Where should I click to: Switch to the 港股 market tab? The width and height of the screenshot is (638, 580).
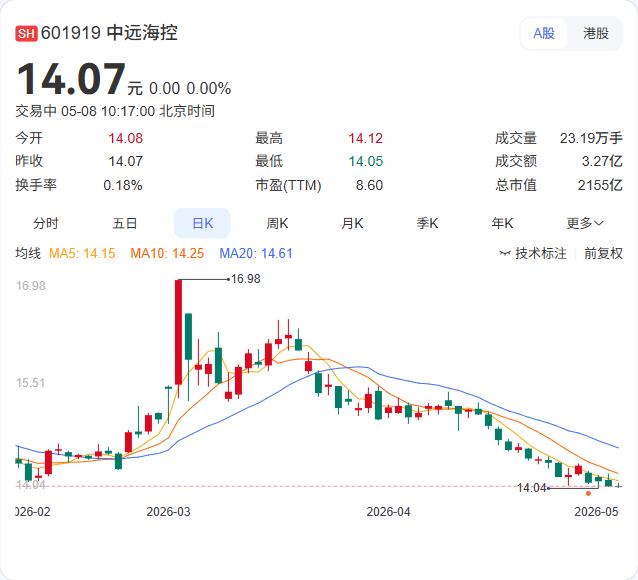(x=596, y=33)
